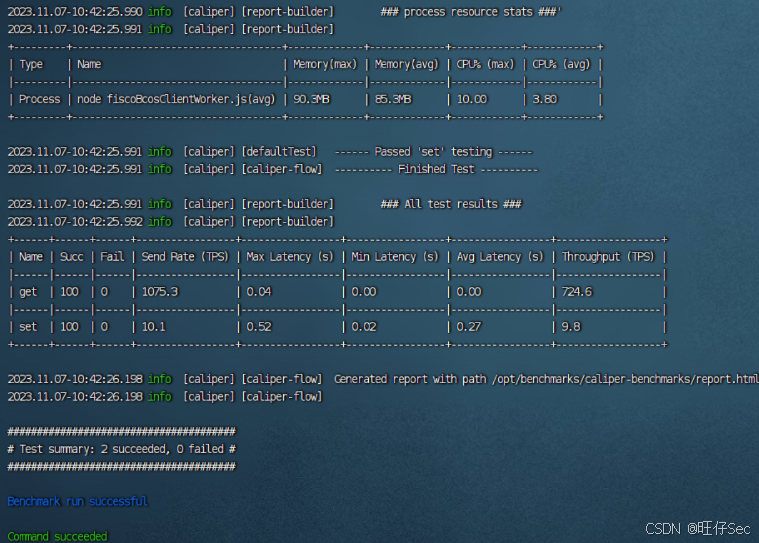The width and height of the screenshot is (759, 543).
Task: Click the 'Fail' column header
Action: [x=112, y=256]
